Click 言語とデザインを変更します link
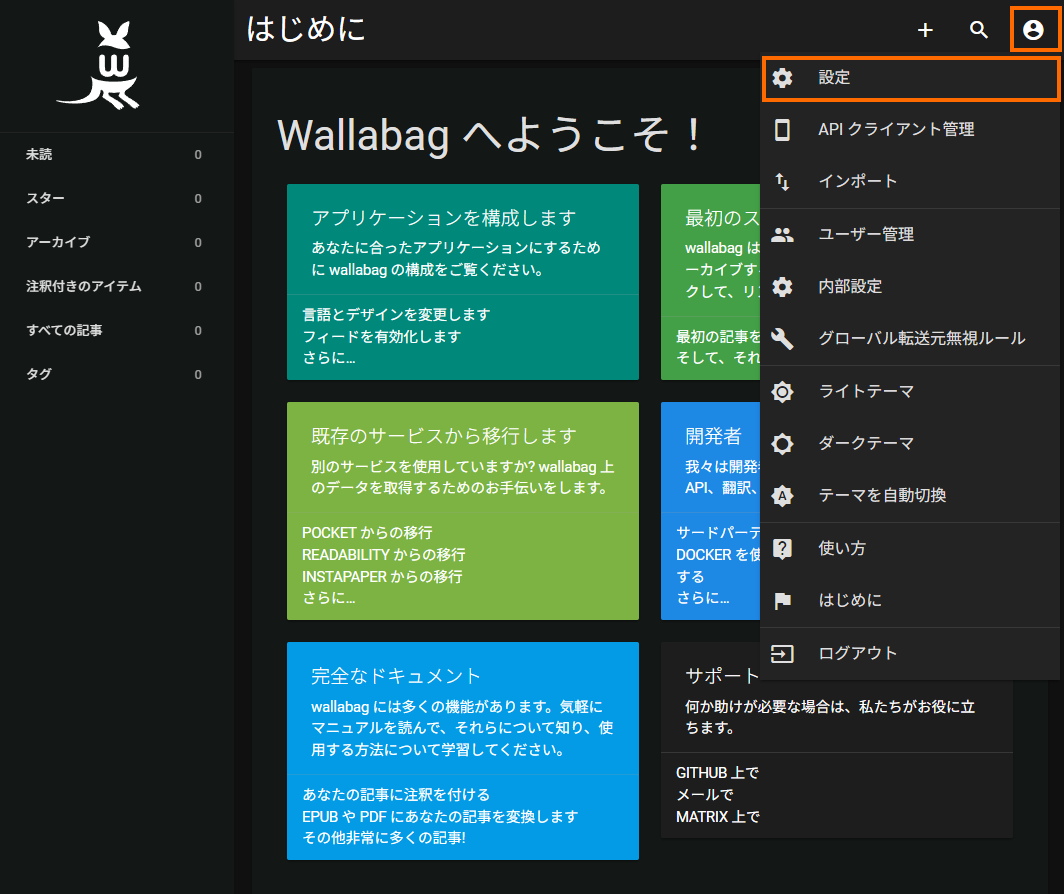The height and width of the screenshot is (894, 1064). (x=396, y=315)
